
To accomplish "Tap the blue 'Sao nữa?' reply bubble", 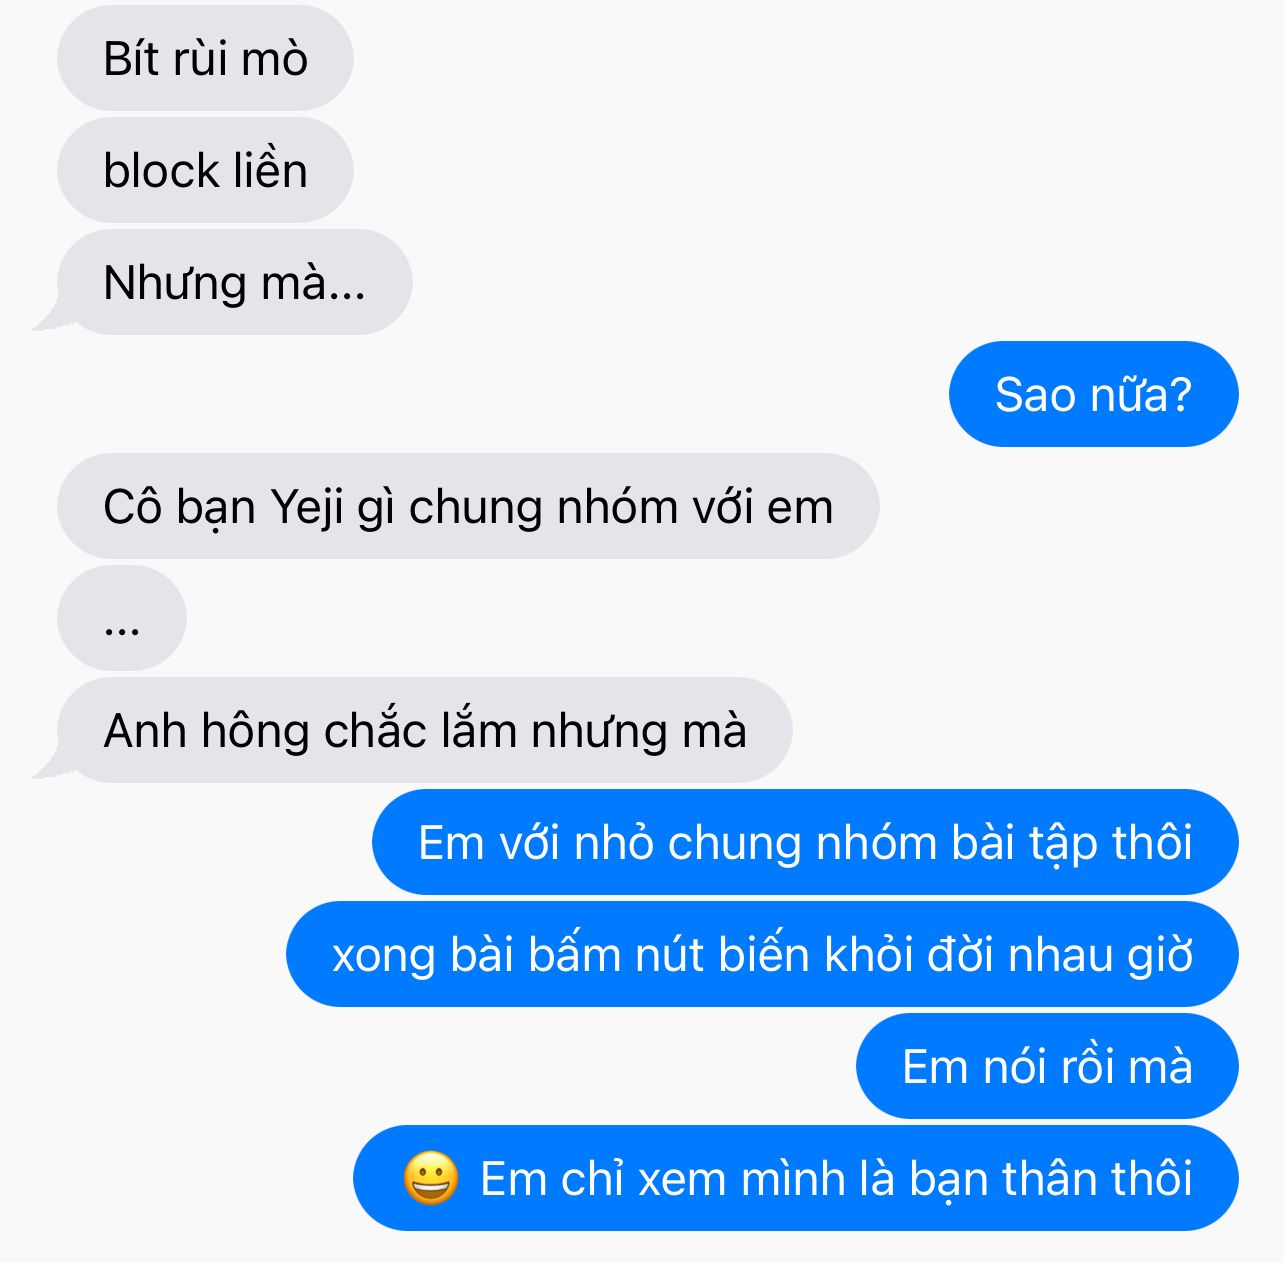I will pos(1093,394).
